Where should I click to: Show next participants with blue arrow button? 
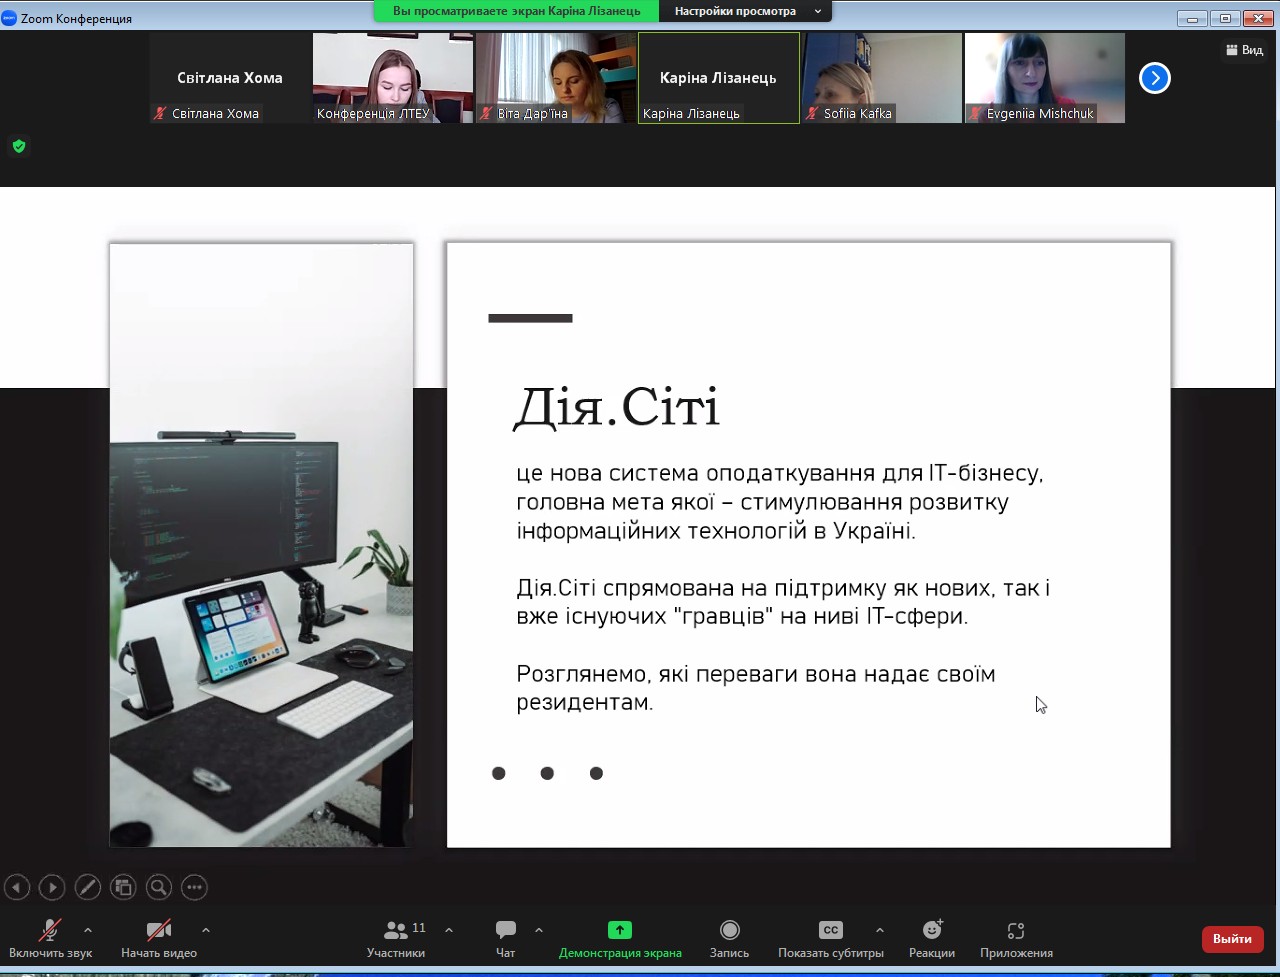point(1154,78)
